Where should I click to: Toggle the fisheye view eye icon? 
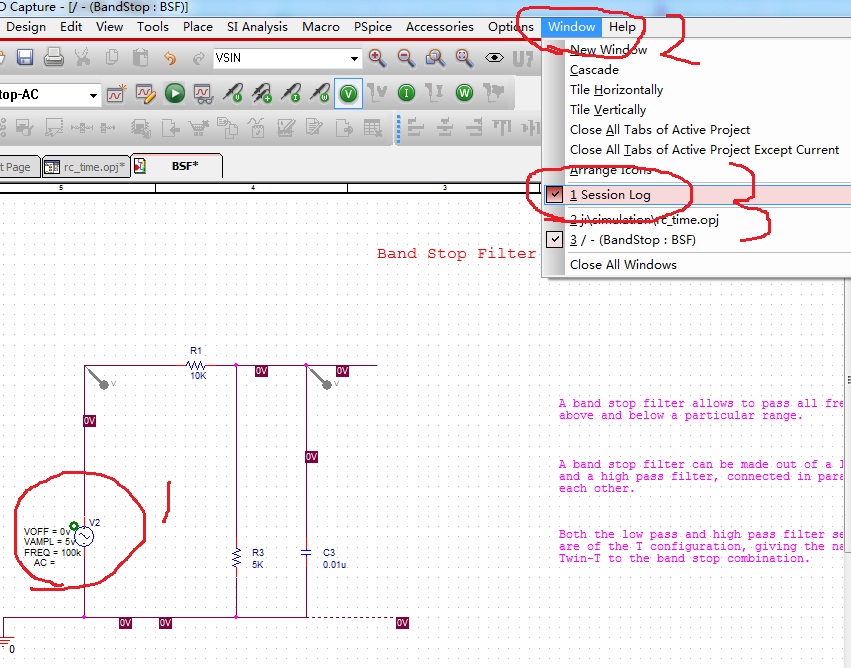pyautogui.click(x=494, y=58)
